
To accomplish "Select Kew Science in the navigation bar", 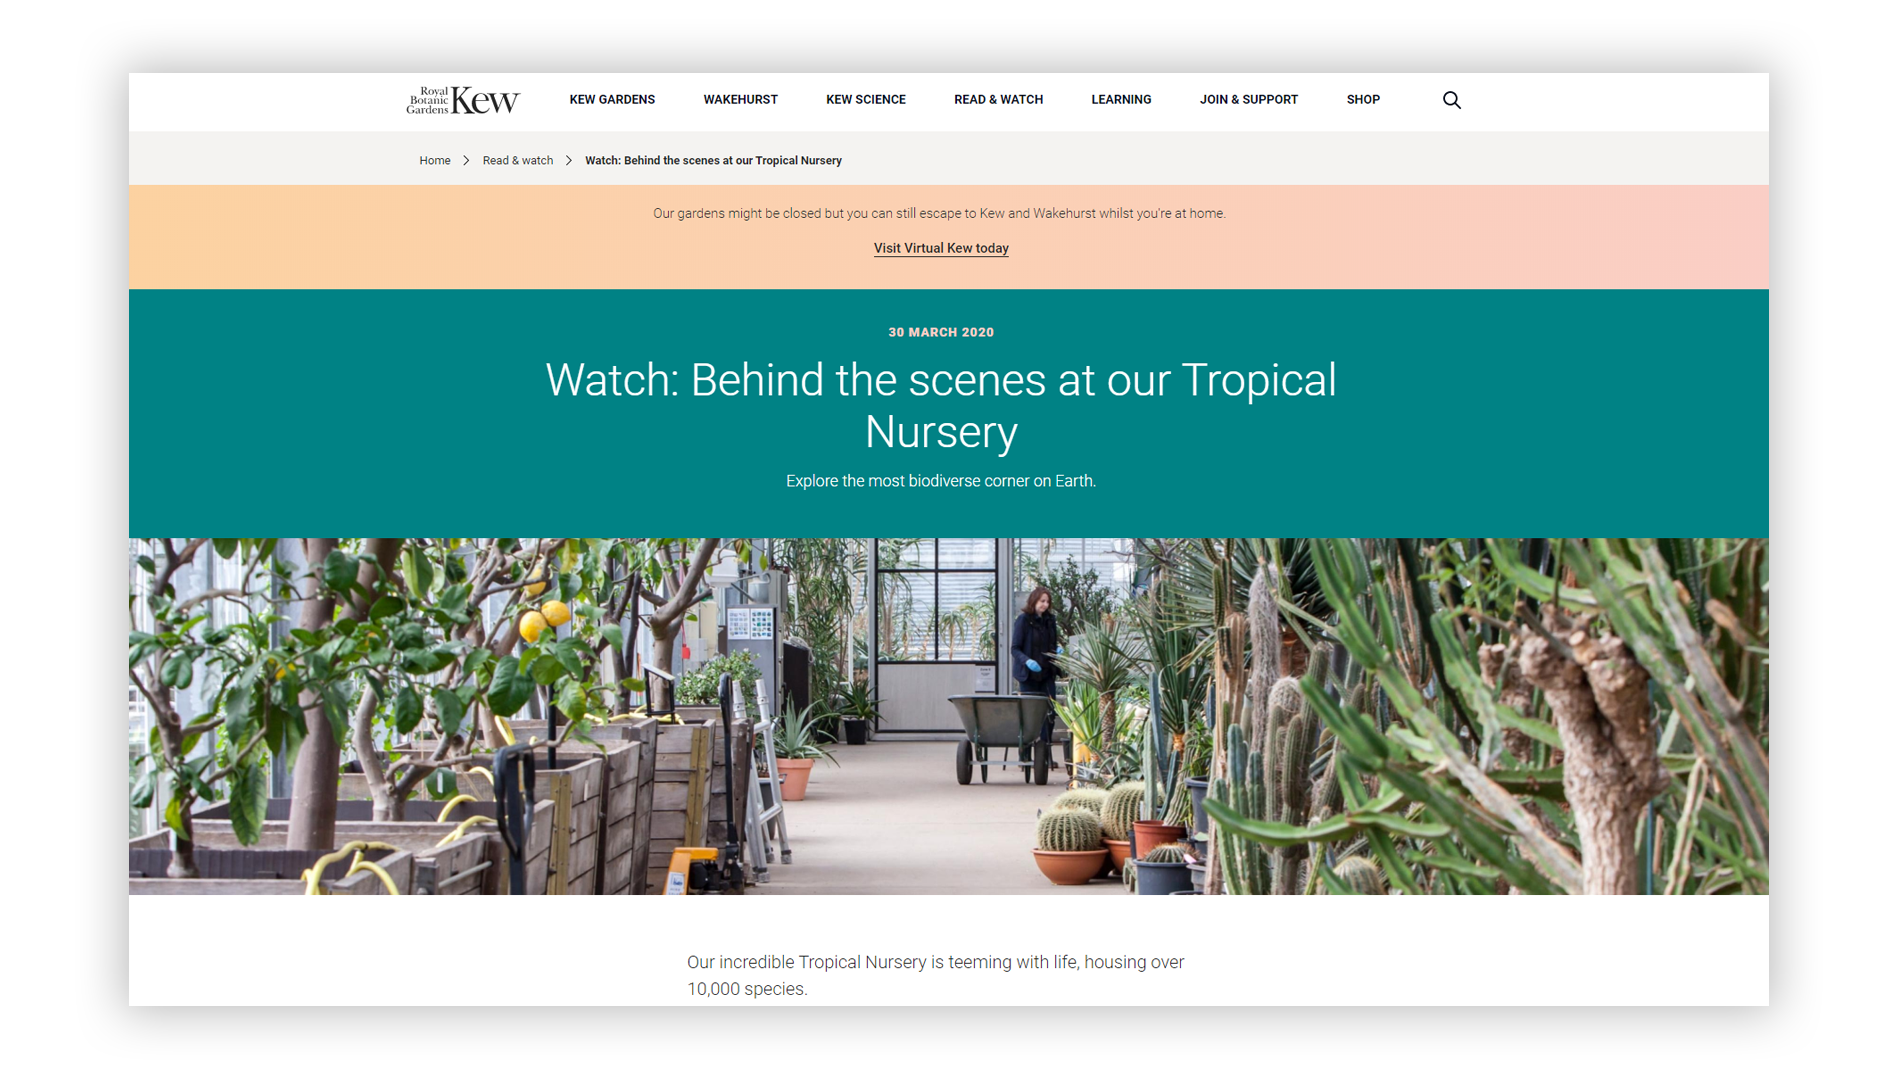I will [865, 100].
